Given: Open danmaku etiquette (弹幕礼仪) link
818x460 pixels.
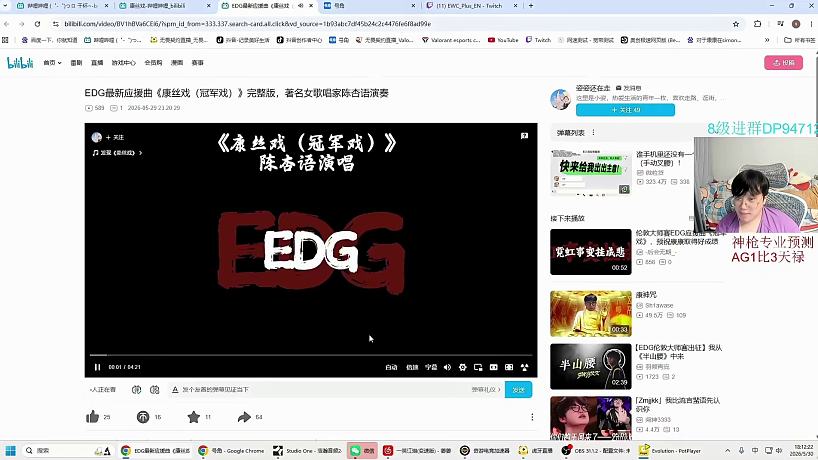Looking at the screenshot, I should (486, 390).
